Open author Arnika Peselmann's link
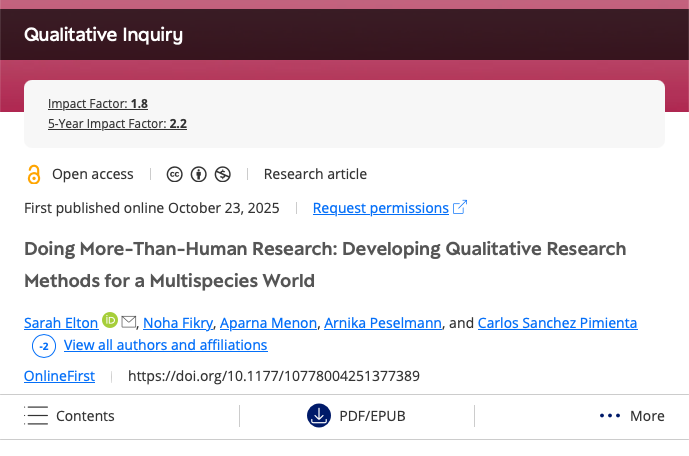 pyautogui.click(x=383, y=323)
